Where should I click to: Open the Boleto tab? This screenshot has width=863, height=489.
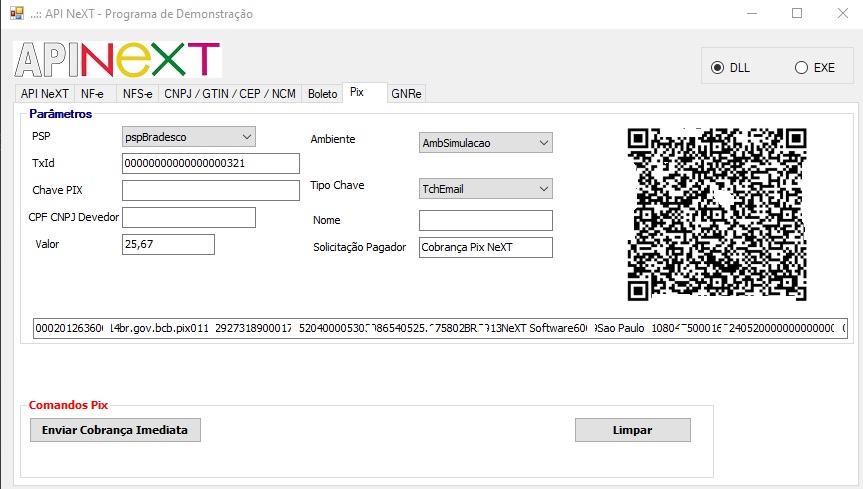click(322, 93)
